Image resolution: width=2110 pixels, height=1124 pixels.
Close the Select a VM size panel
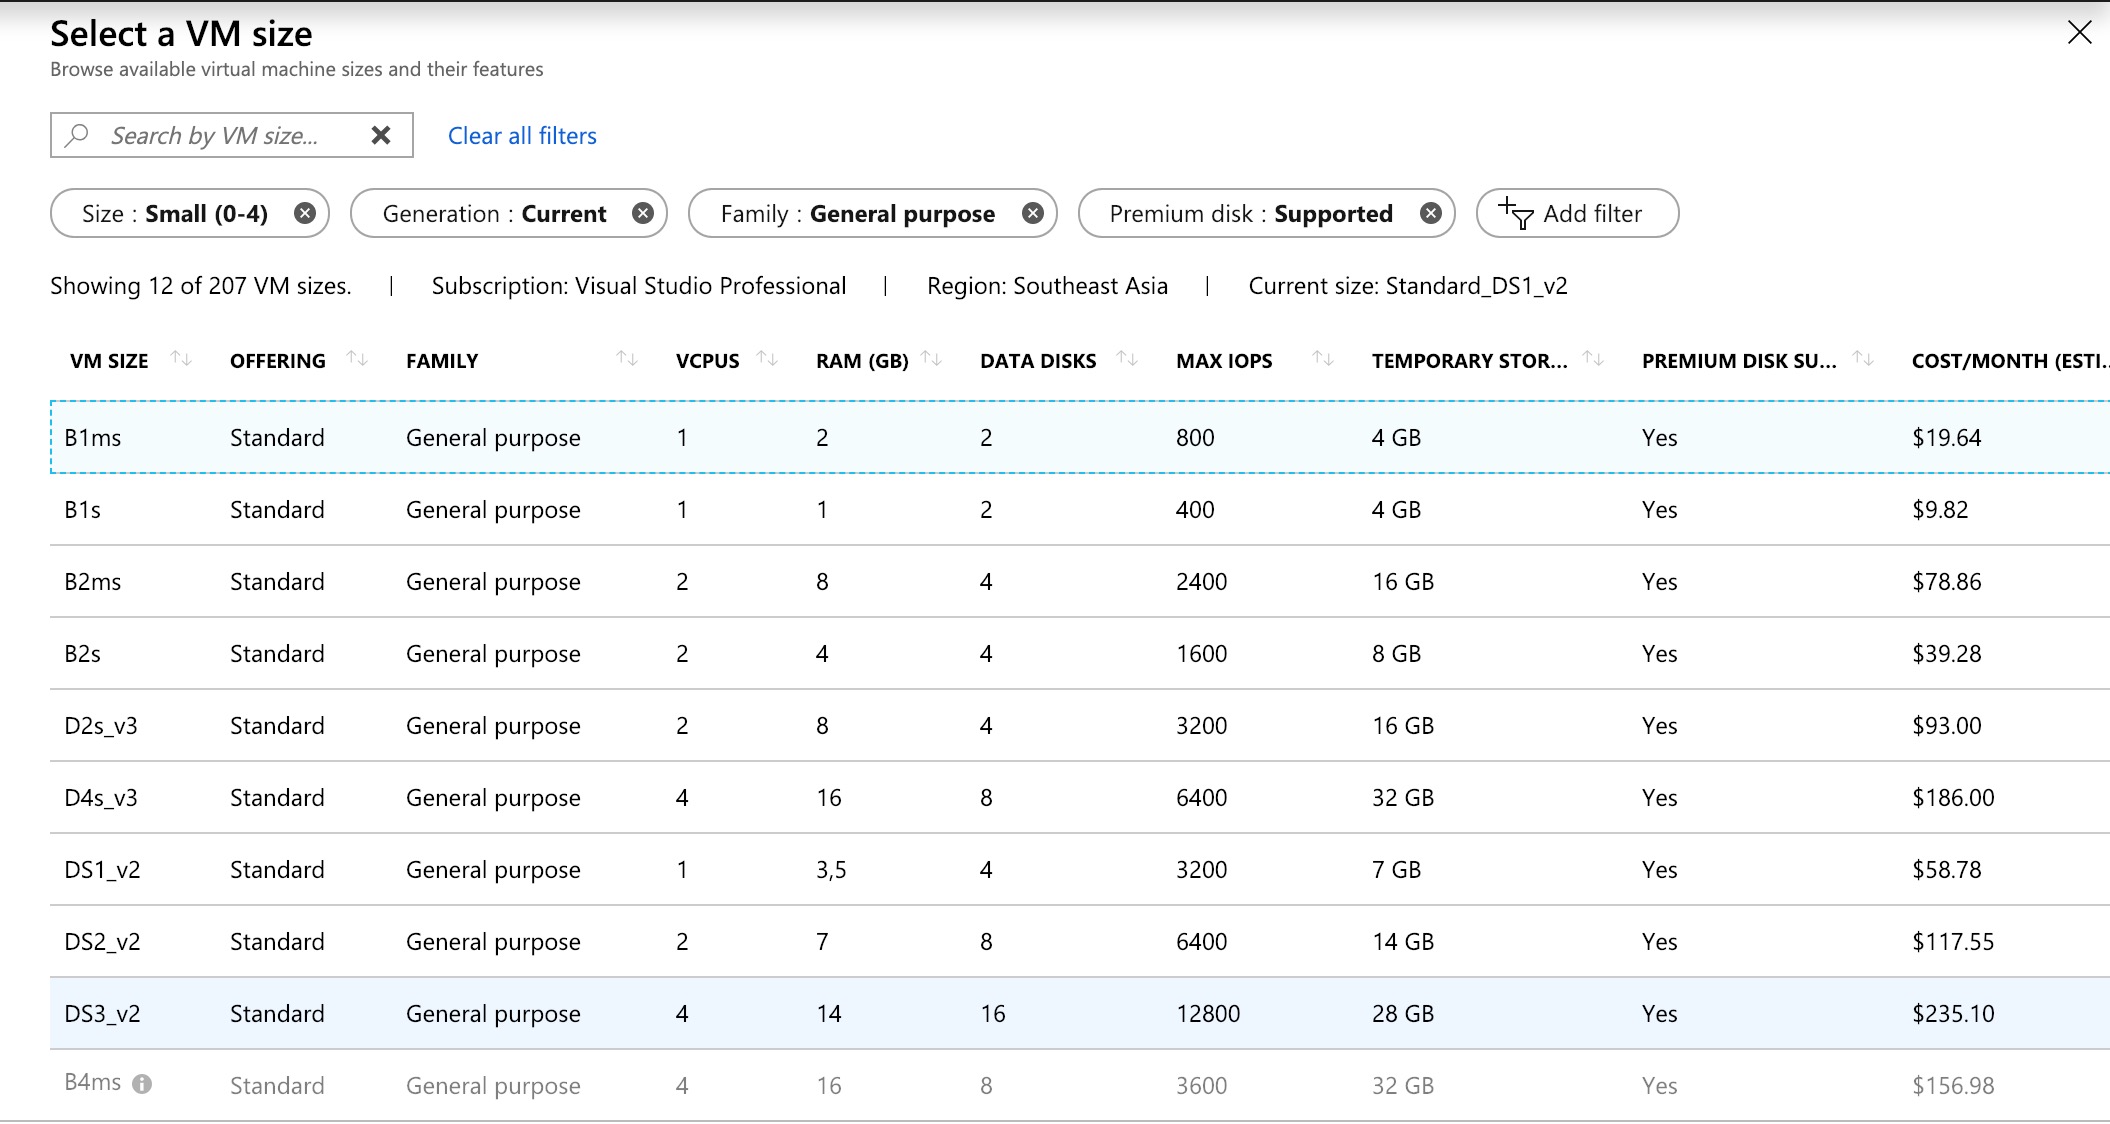pos(2079,33)
